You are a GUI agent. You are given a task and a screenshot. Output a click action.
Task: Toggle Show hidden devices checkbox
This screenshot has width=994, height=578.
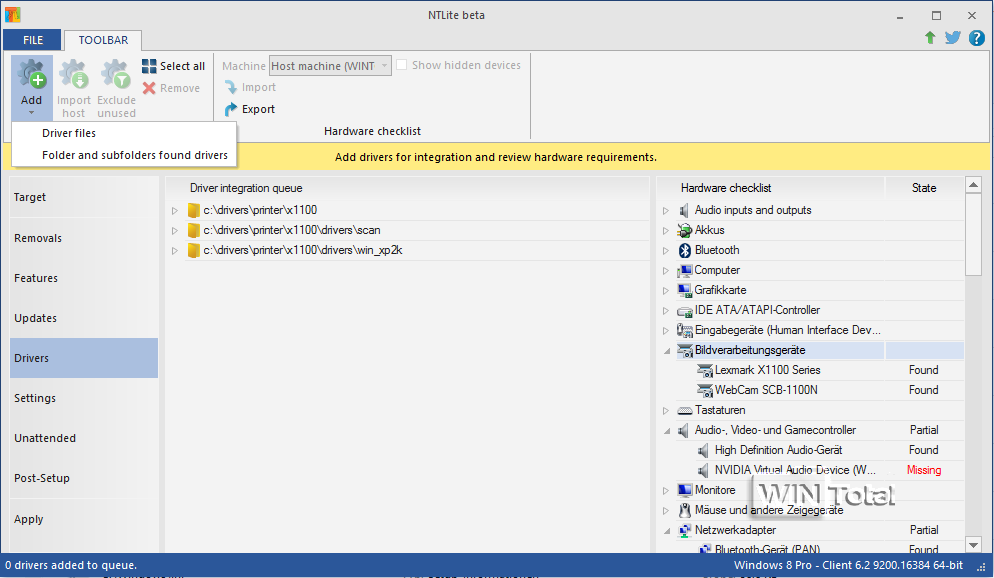point(402,66)
